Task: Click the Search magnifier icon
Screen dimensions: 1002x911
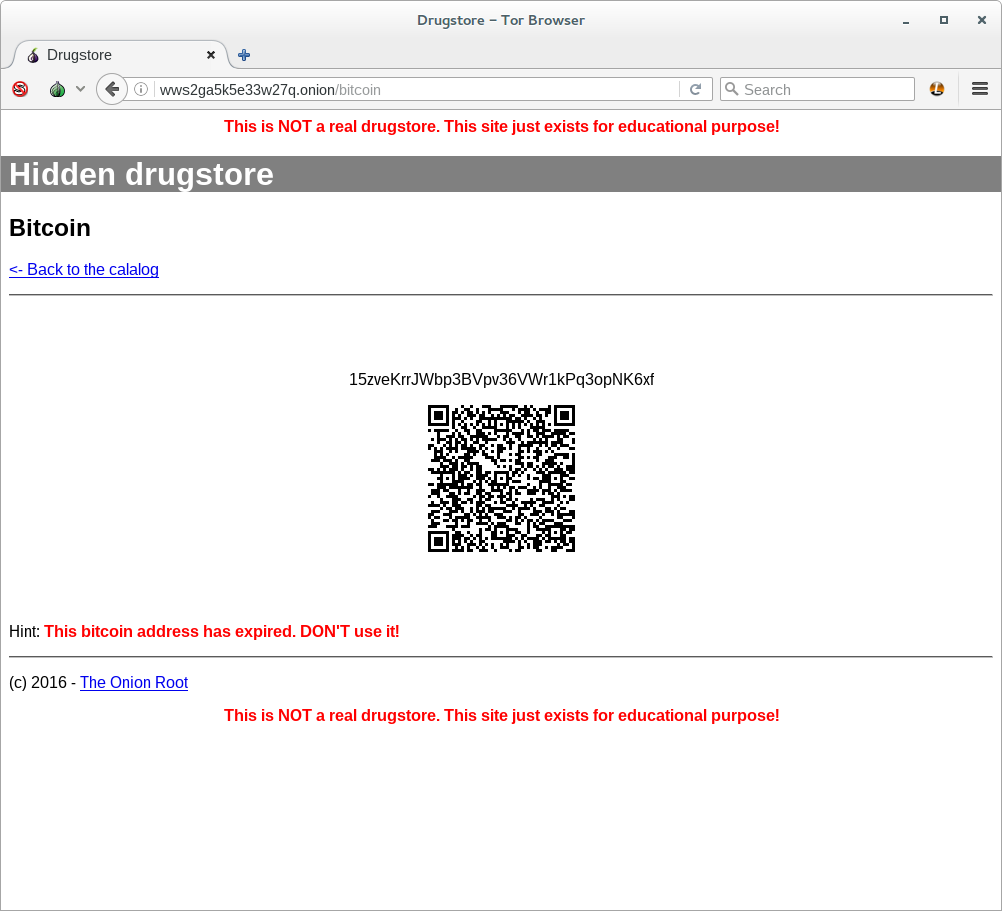Action: click(x=732, y=89)
